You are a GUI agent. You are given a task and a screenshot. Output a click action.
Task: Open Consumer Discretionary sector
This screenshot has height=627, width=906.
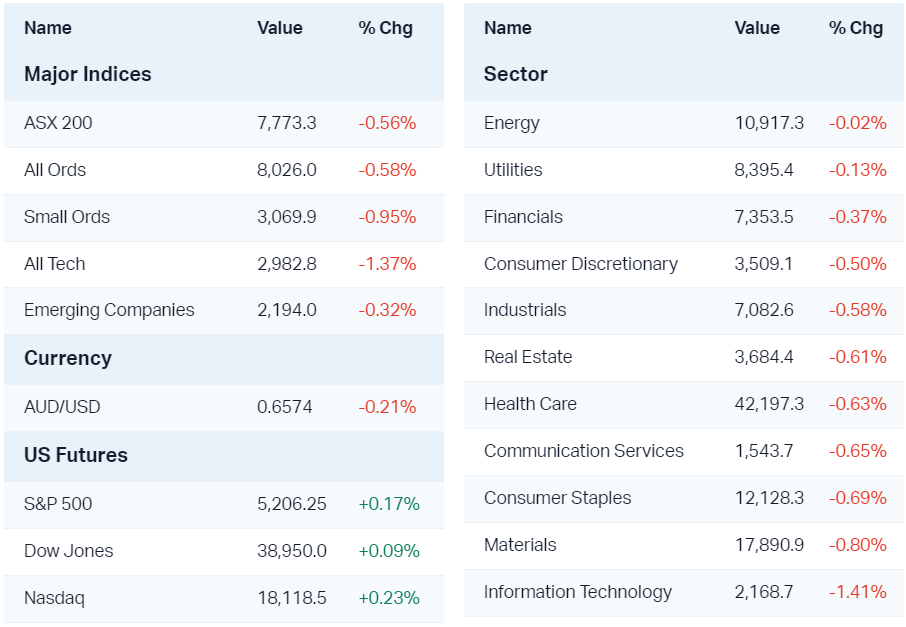(581, 264)
